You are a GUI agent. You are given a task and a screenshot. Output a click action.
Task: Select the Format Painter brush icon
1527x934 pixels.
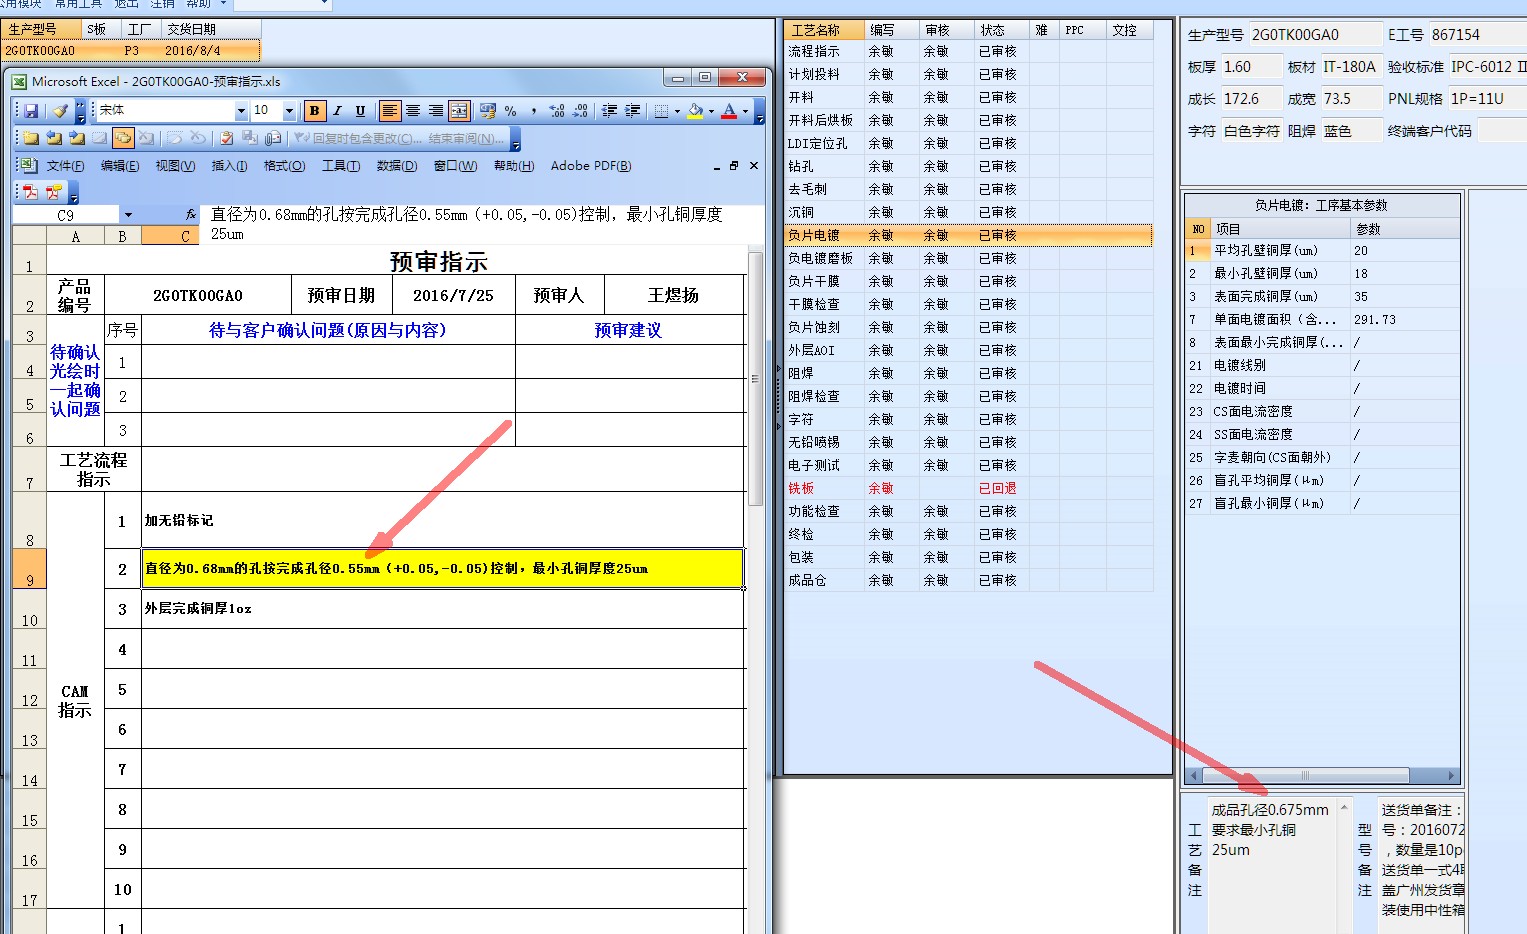[x=60, y=111]
